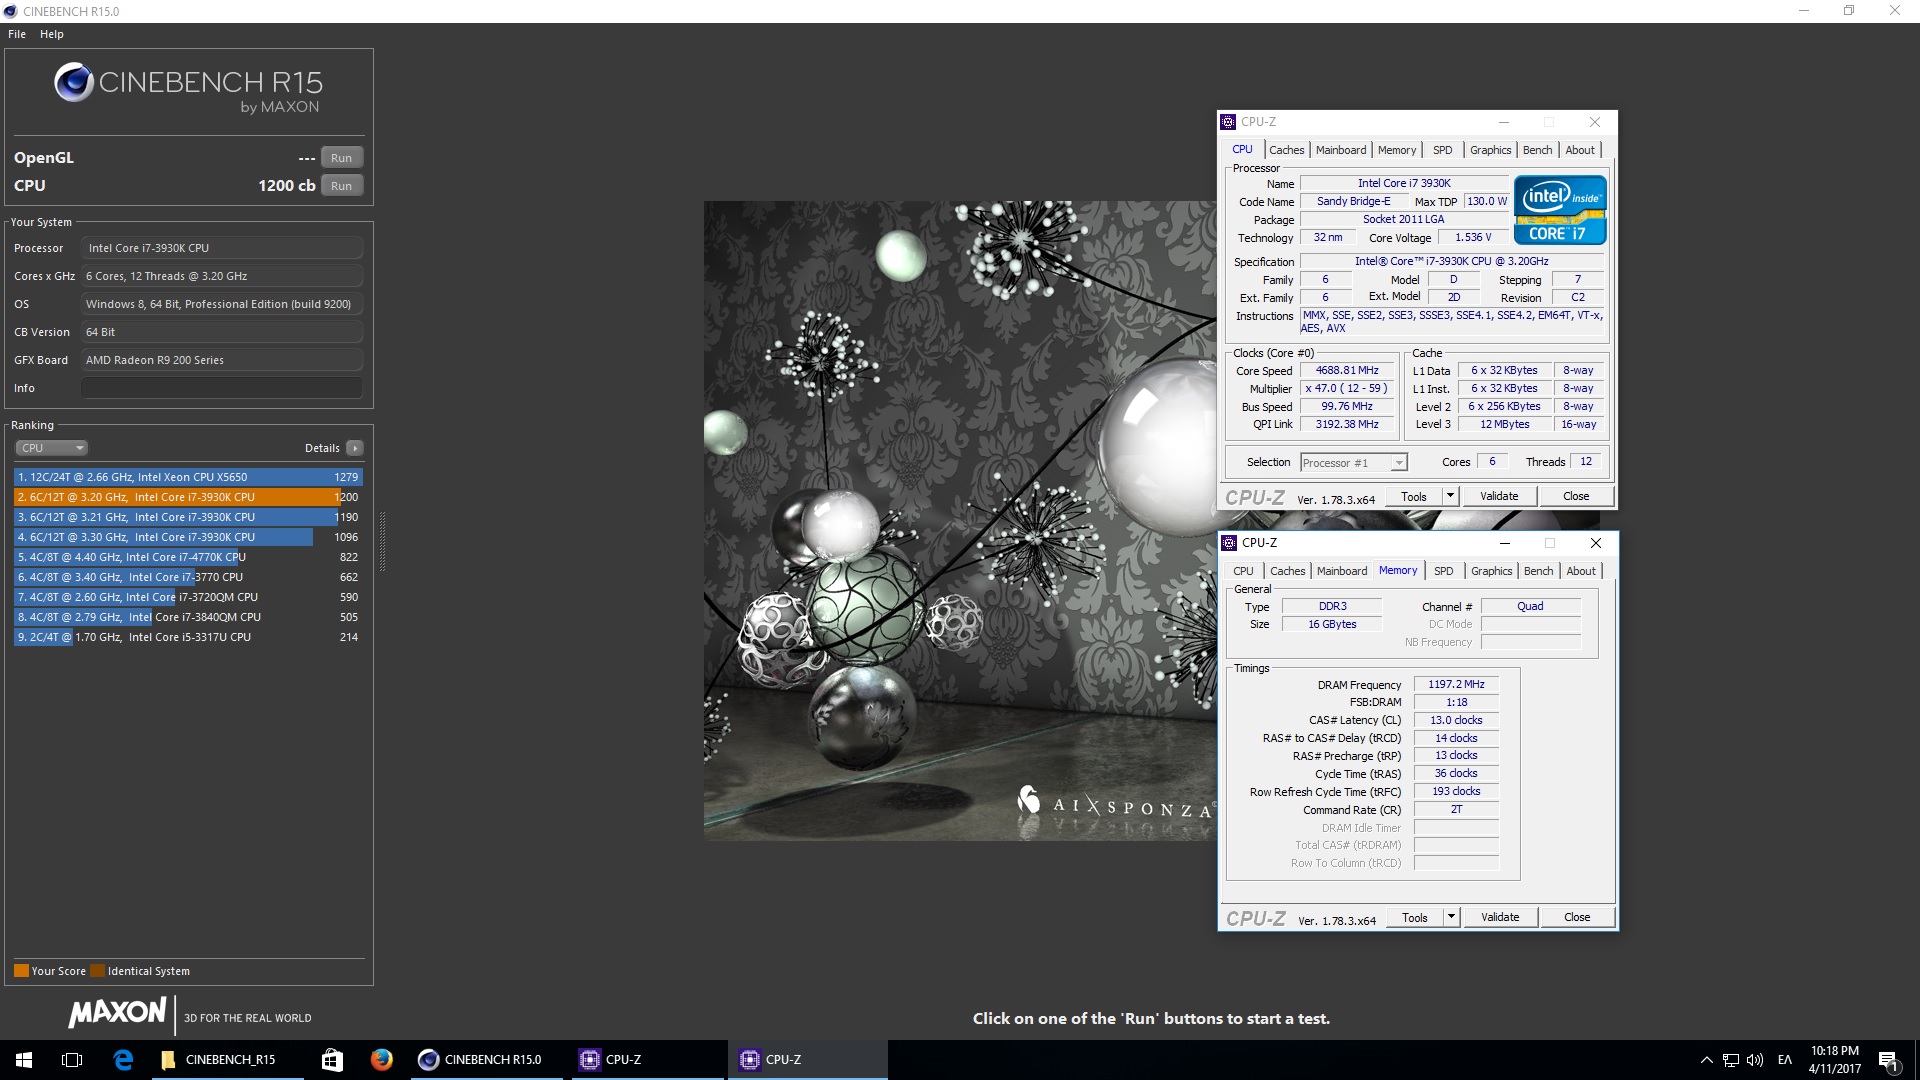The height and width of the screenshot is (1080, 1920).
Task: Open the CPU ranking type dropdown
Action: pyautogui.click(x=52, y=448)
